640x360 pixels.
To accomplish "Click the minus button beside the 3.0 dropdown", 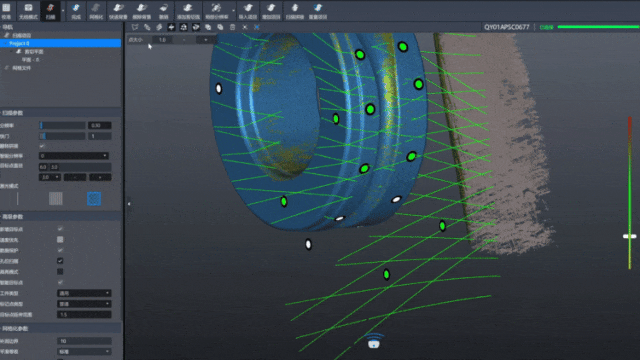I will pos(75,177).
